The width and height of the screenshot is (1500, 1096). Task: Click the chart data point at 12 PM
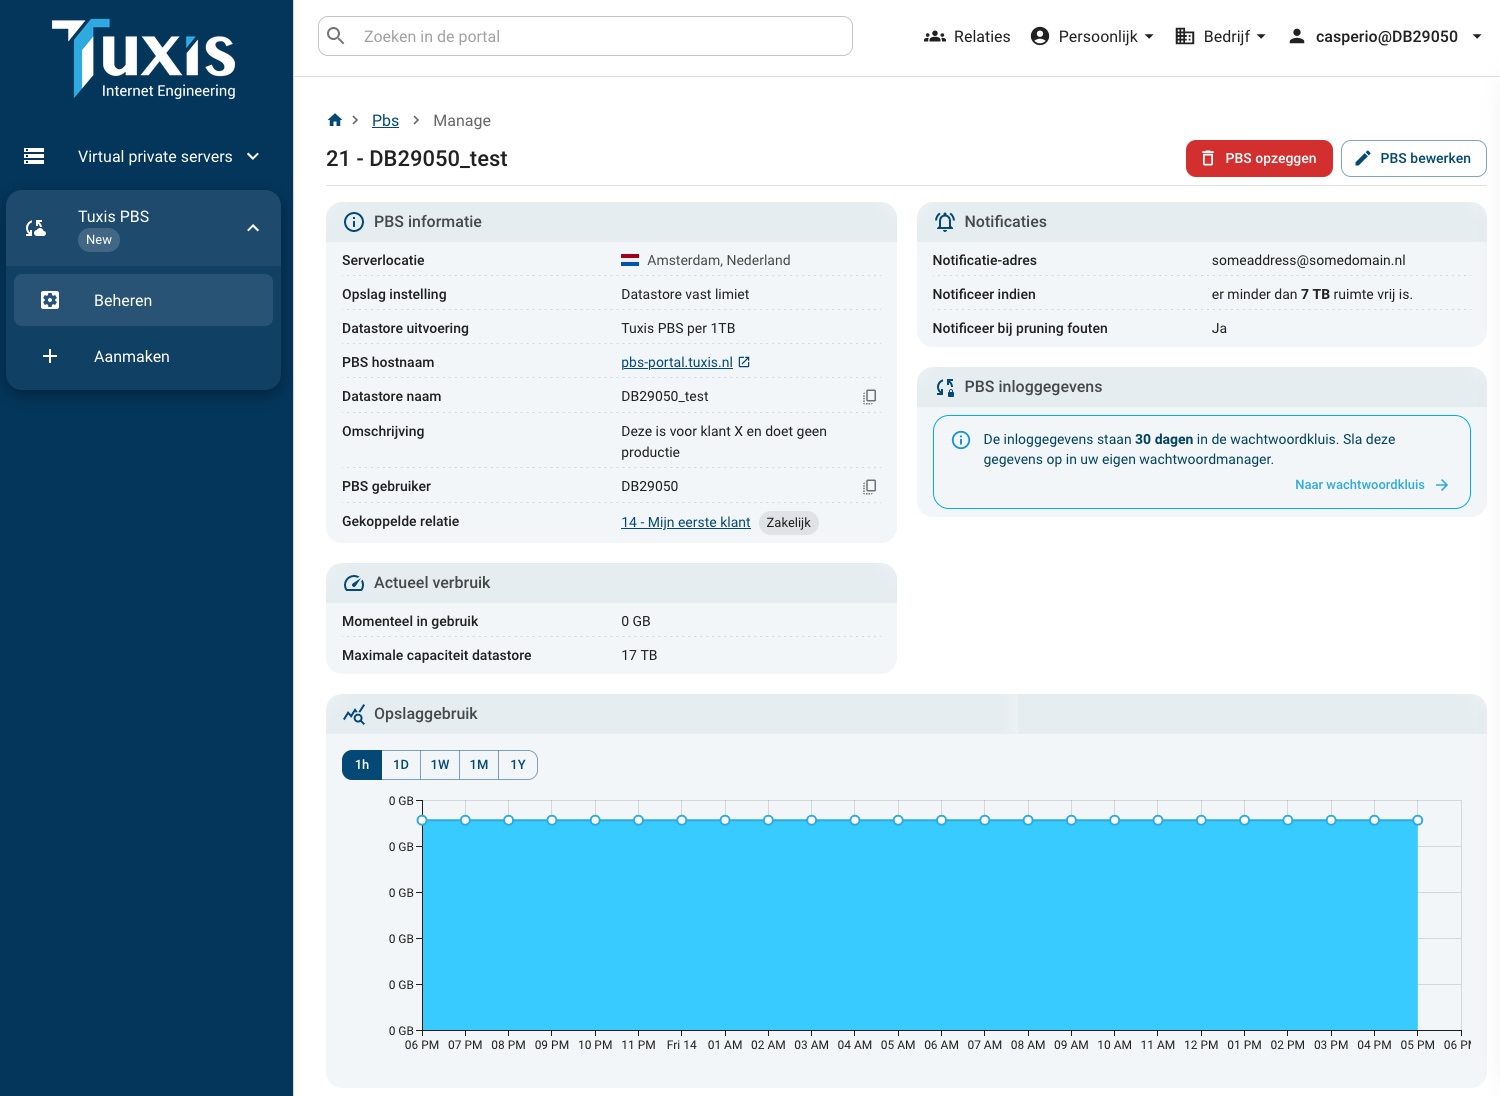pyautogui.click(x=1201, y=820)
